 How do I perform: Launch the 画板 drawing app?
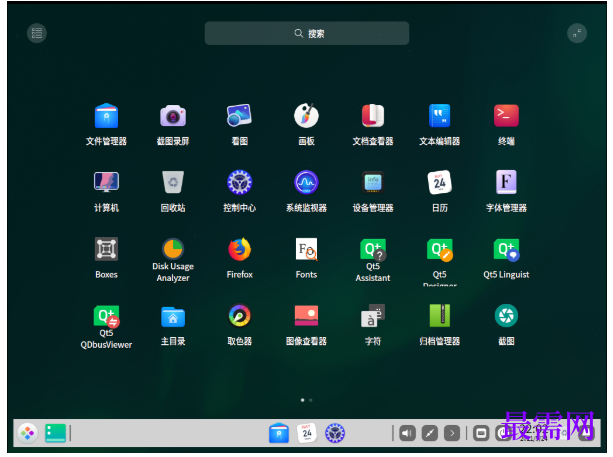(x=306, y=116)
